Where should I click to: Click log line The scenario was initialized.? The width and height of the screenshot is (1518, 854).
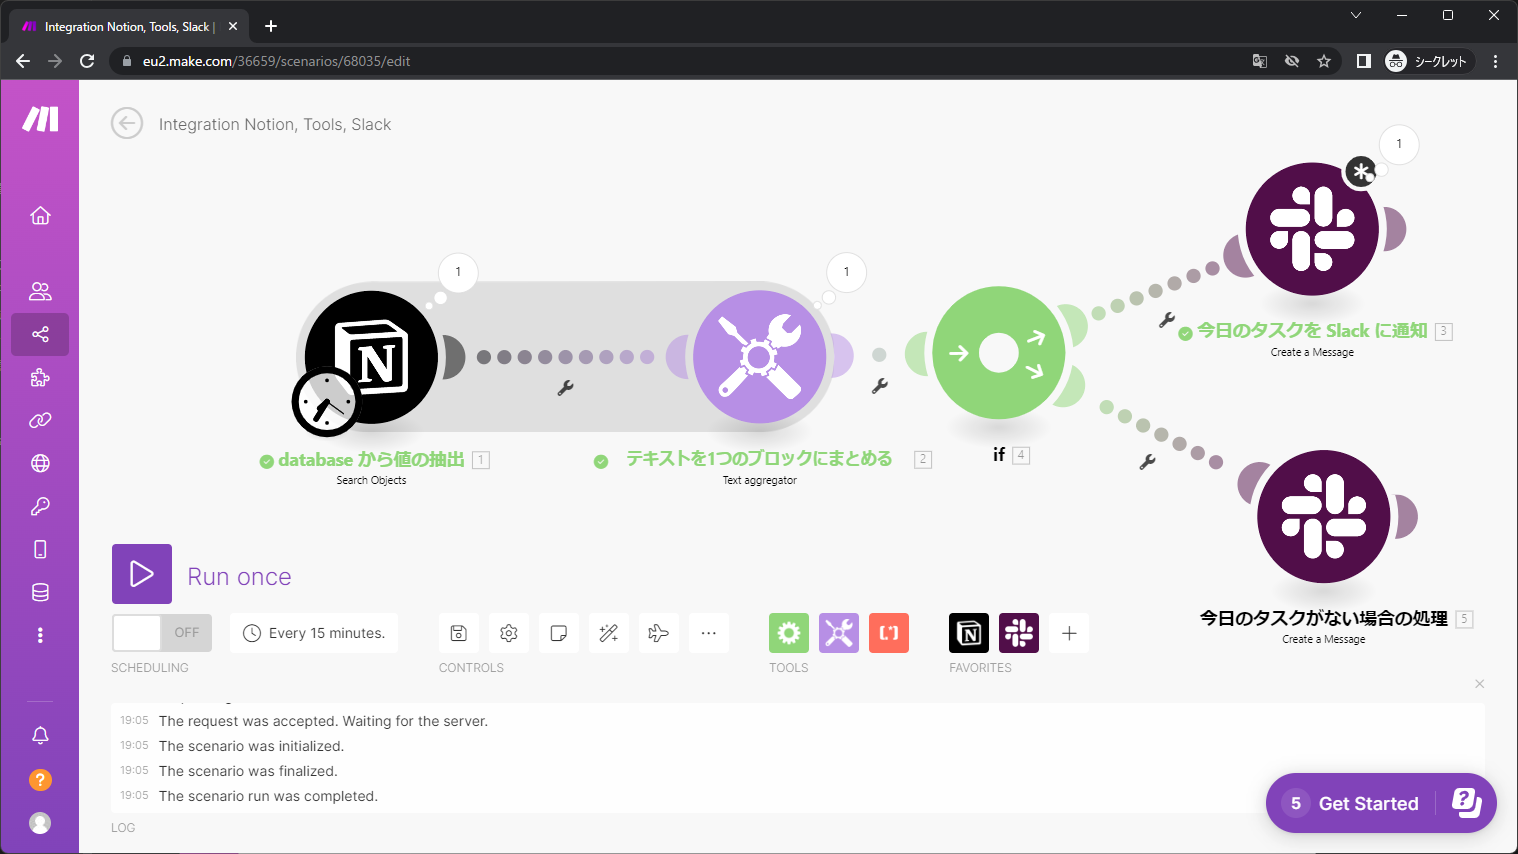coord(251,746)
